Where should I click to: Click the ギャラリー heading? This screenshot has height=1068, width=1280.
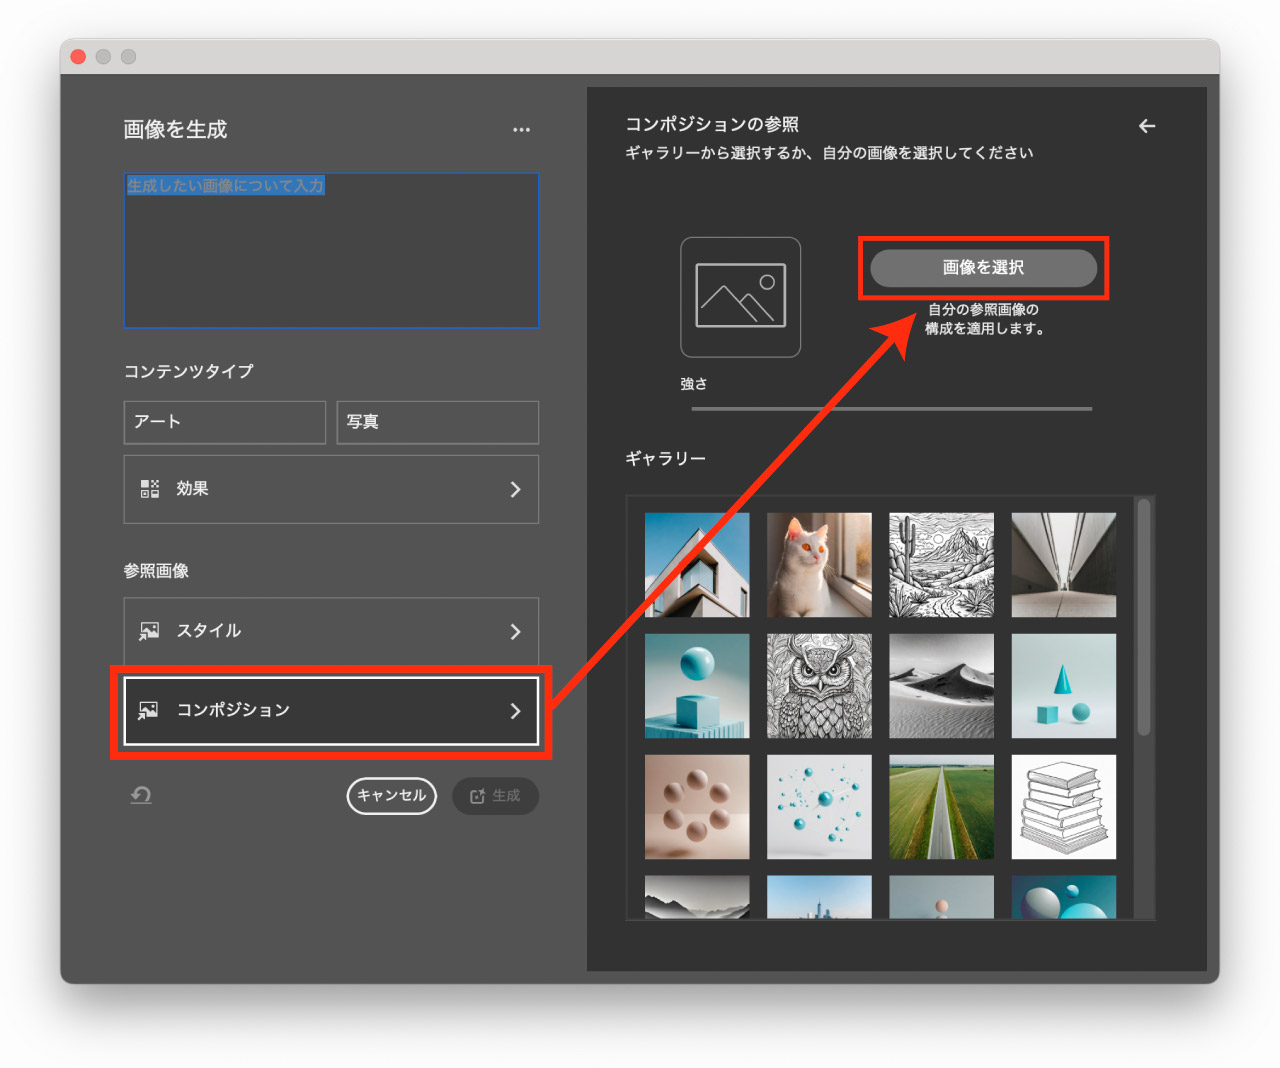(665, 458)
